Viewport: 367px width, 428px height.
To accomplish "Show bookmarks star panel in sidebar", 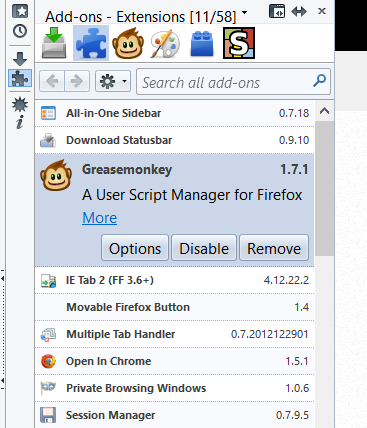I will [20, 11].
